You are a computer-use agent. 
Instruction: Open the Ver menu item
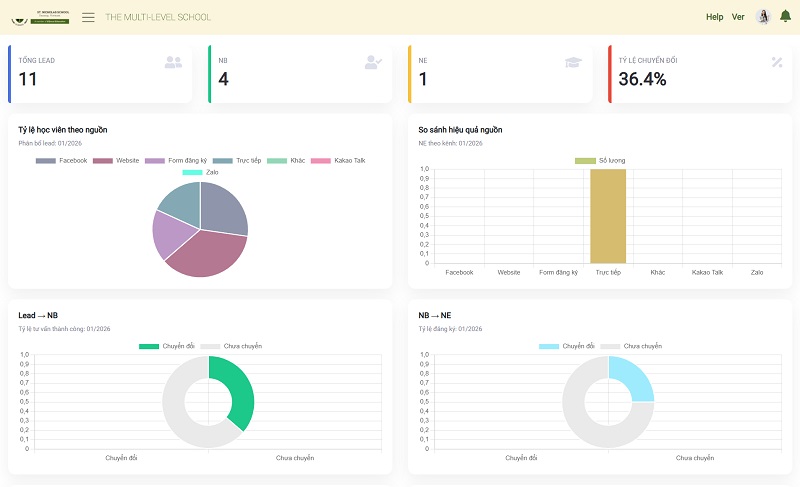tap(738, 17)
